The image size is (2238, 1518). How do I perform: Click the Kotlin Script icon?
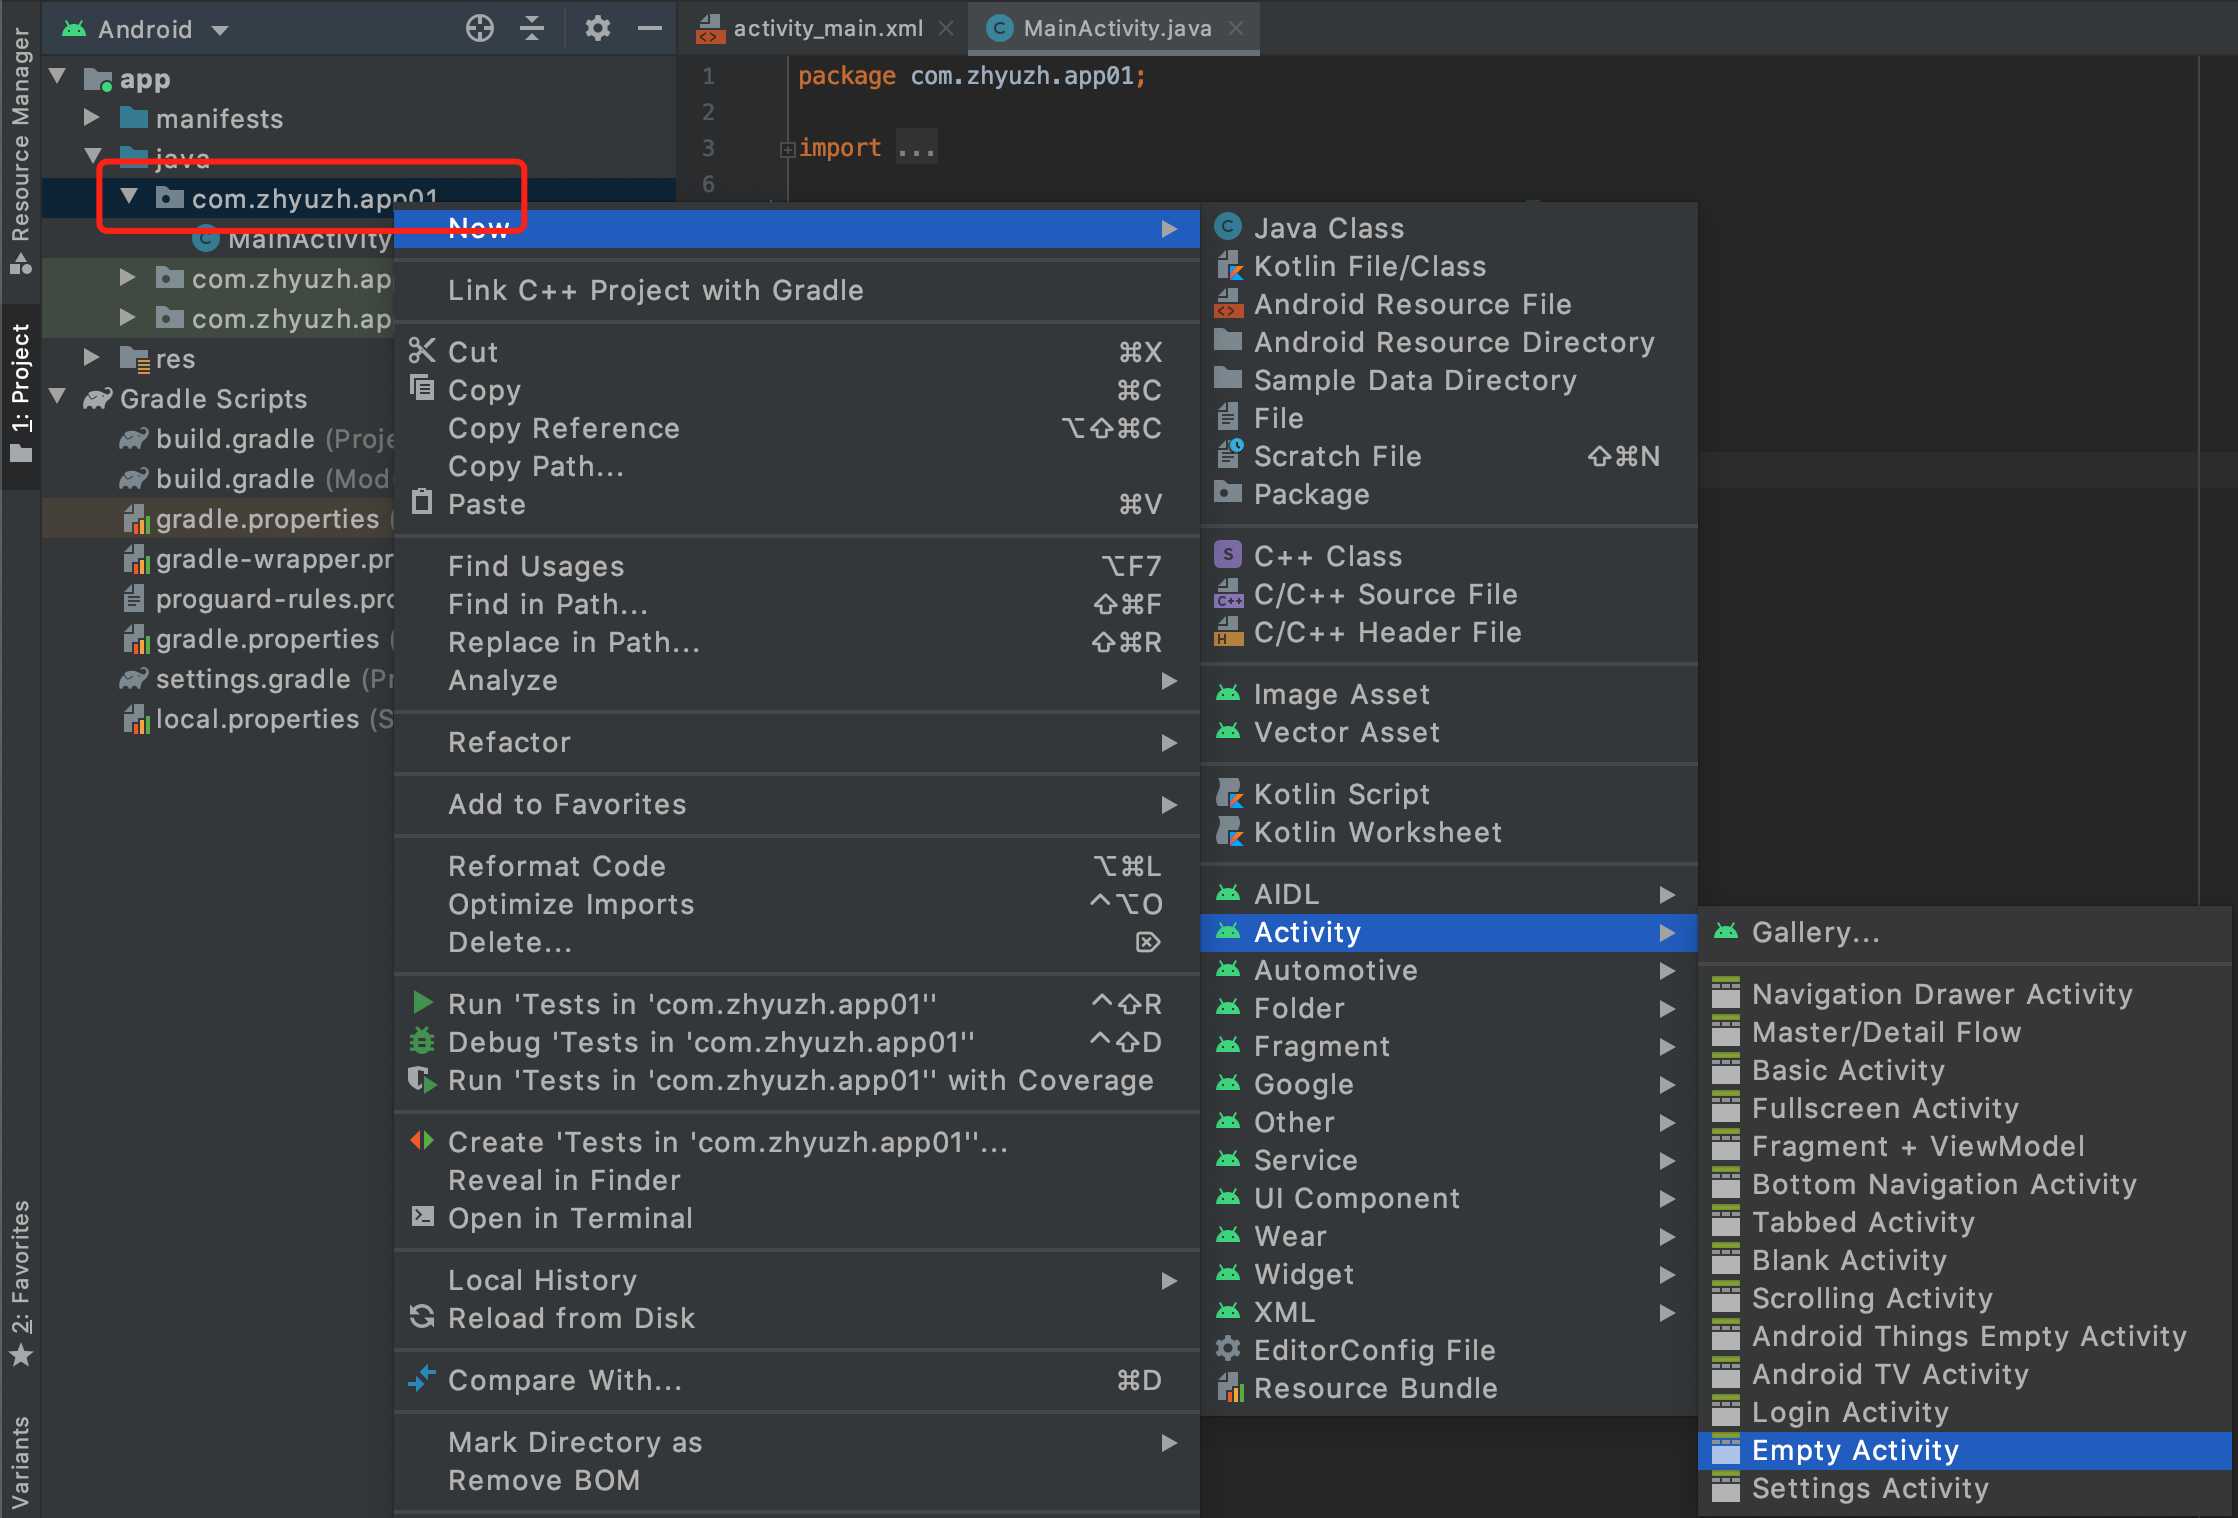click(x=1228, y=793)
